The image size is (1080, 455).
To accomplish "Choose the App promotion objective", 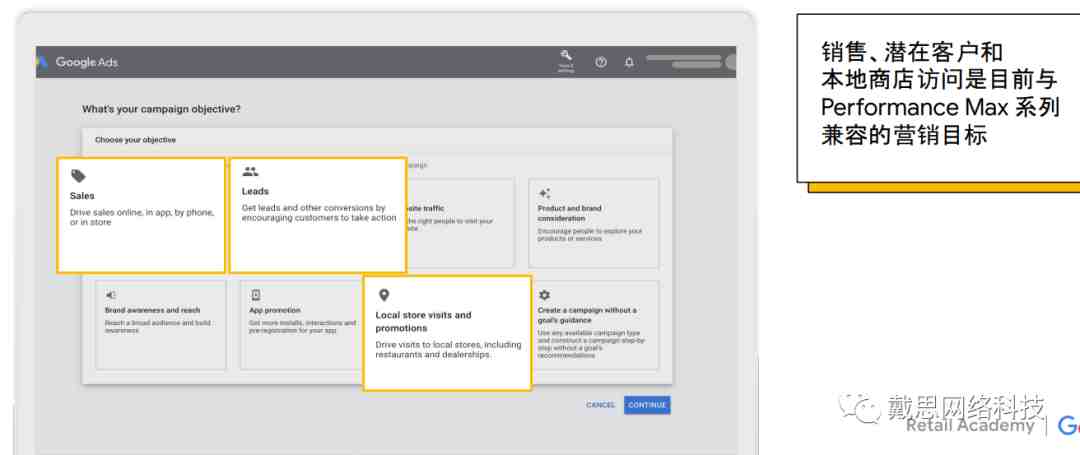I will pyautogui.click(x=302, y=325).
